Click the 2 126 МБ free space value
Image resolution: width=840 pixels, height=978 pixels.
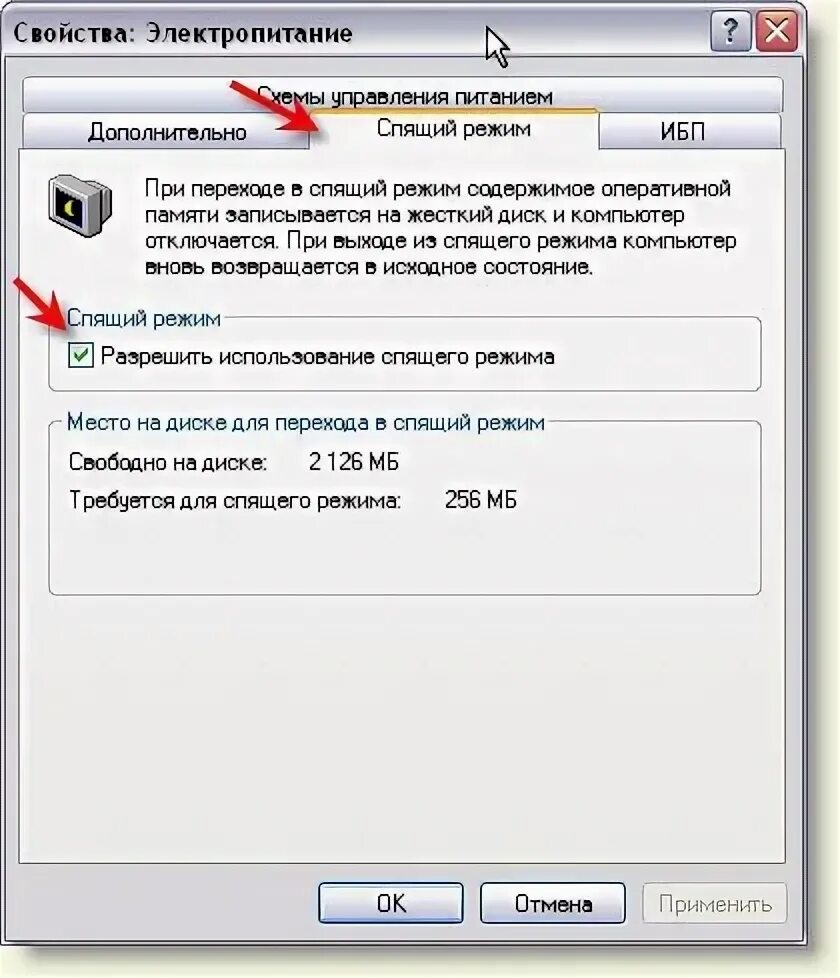coord(354,462)
